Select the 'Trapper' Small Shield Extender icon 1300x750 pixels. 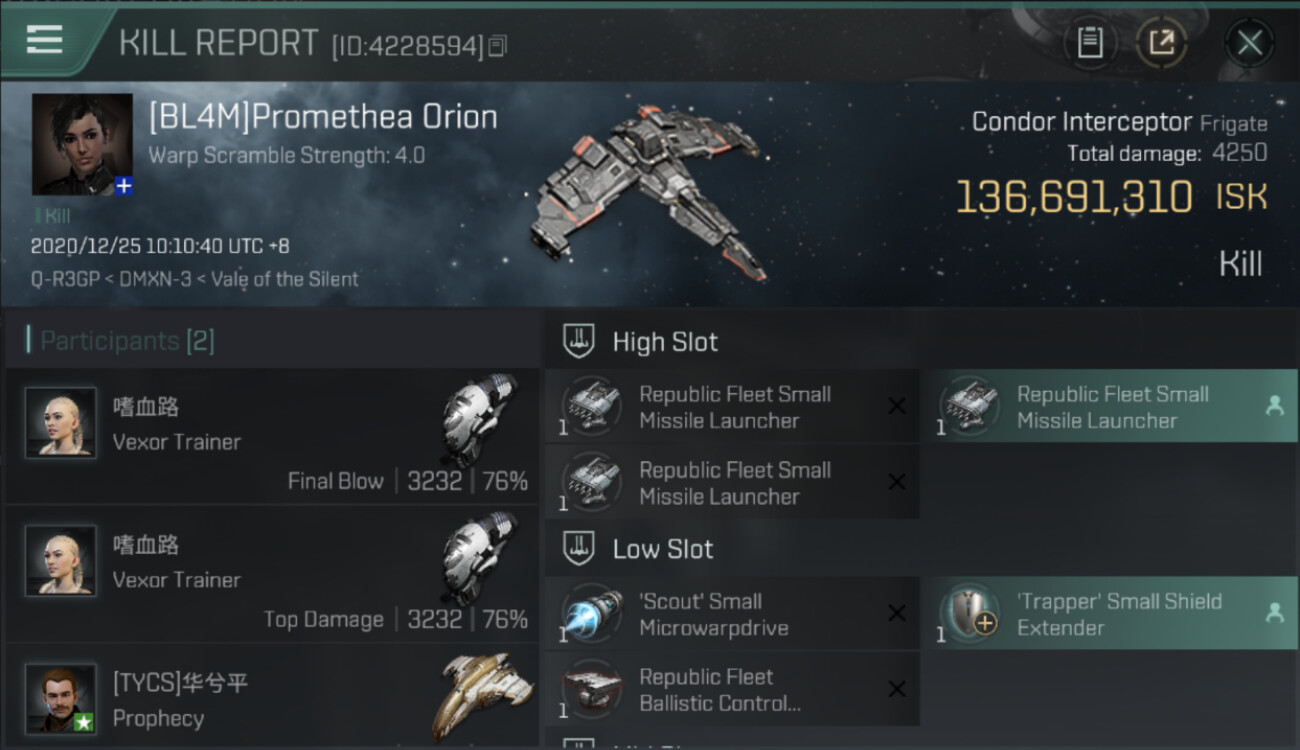coord(969,614)
